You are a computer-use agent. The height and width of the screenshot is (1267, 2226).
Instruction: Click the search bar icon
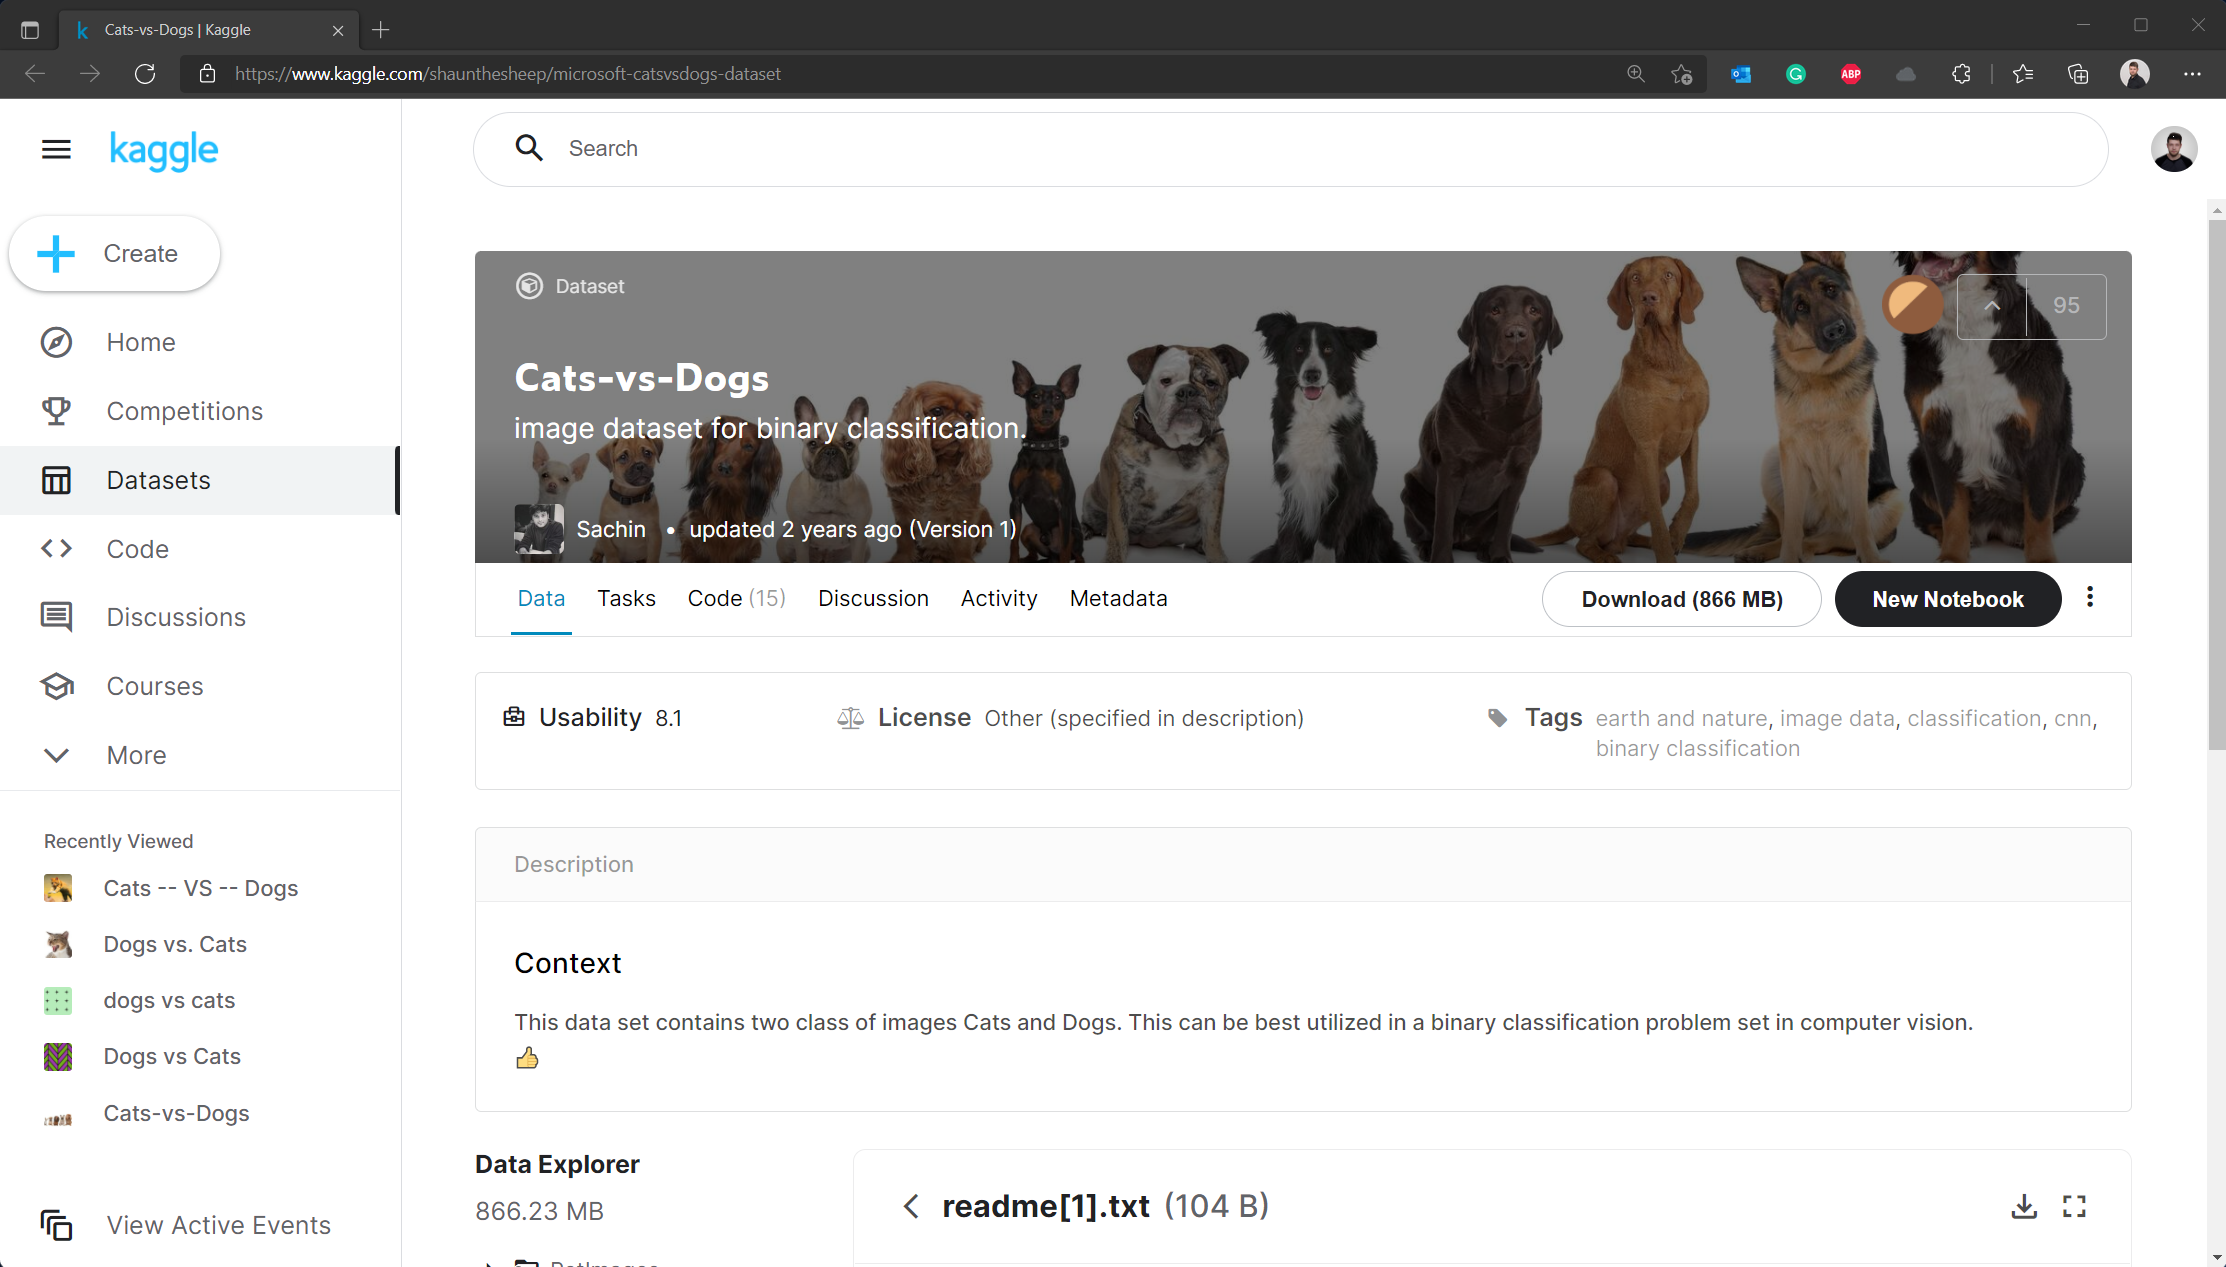click(531, 148)
